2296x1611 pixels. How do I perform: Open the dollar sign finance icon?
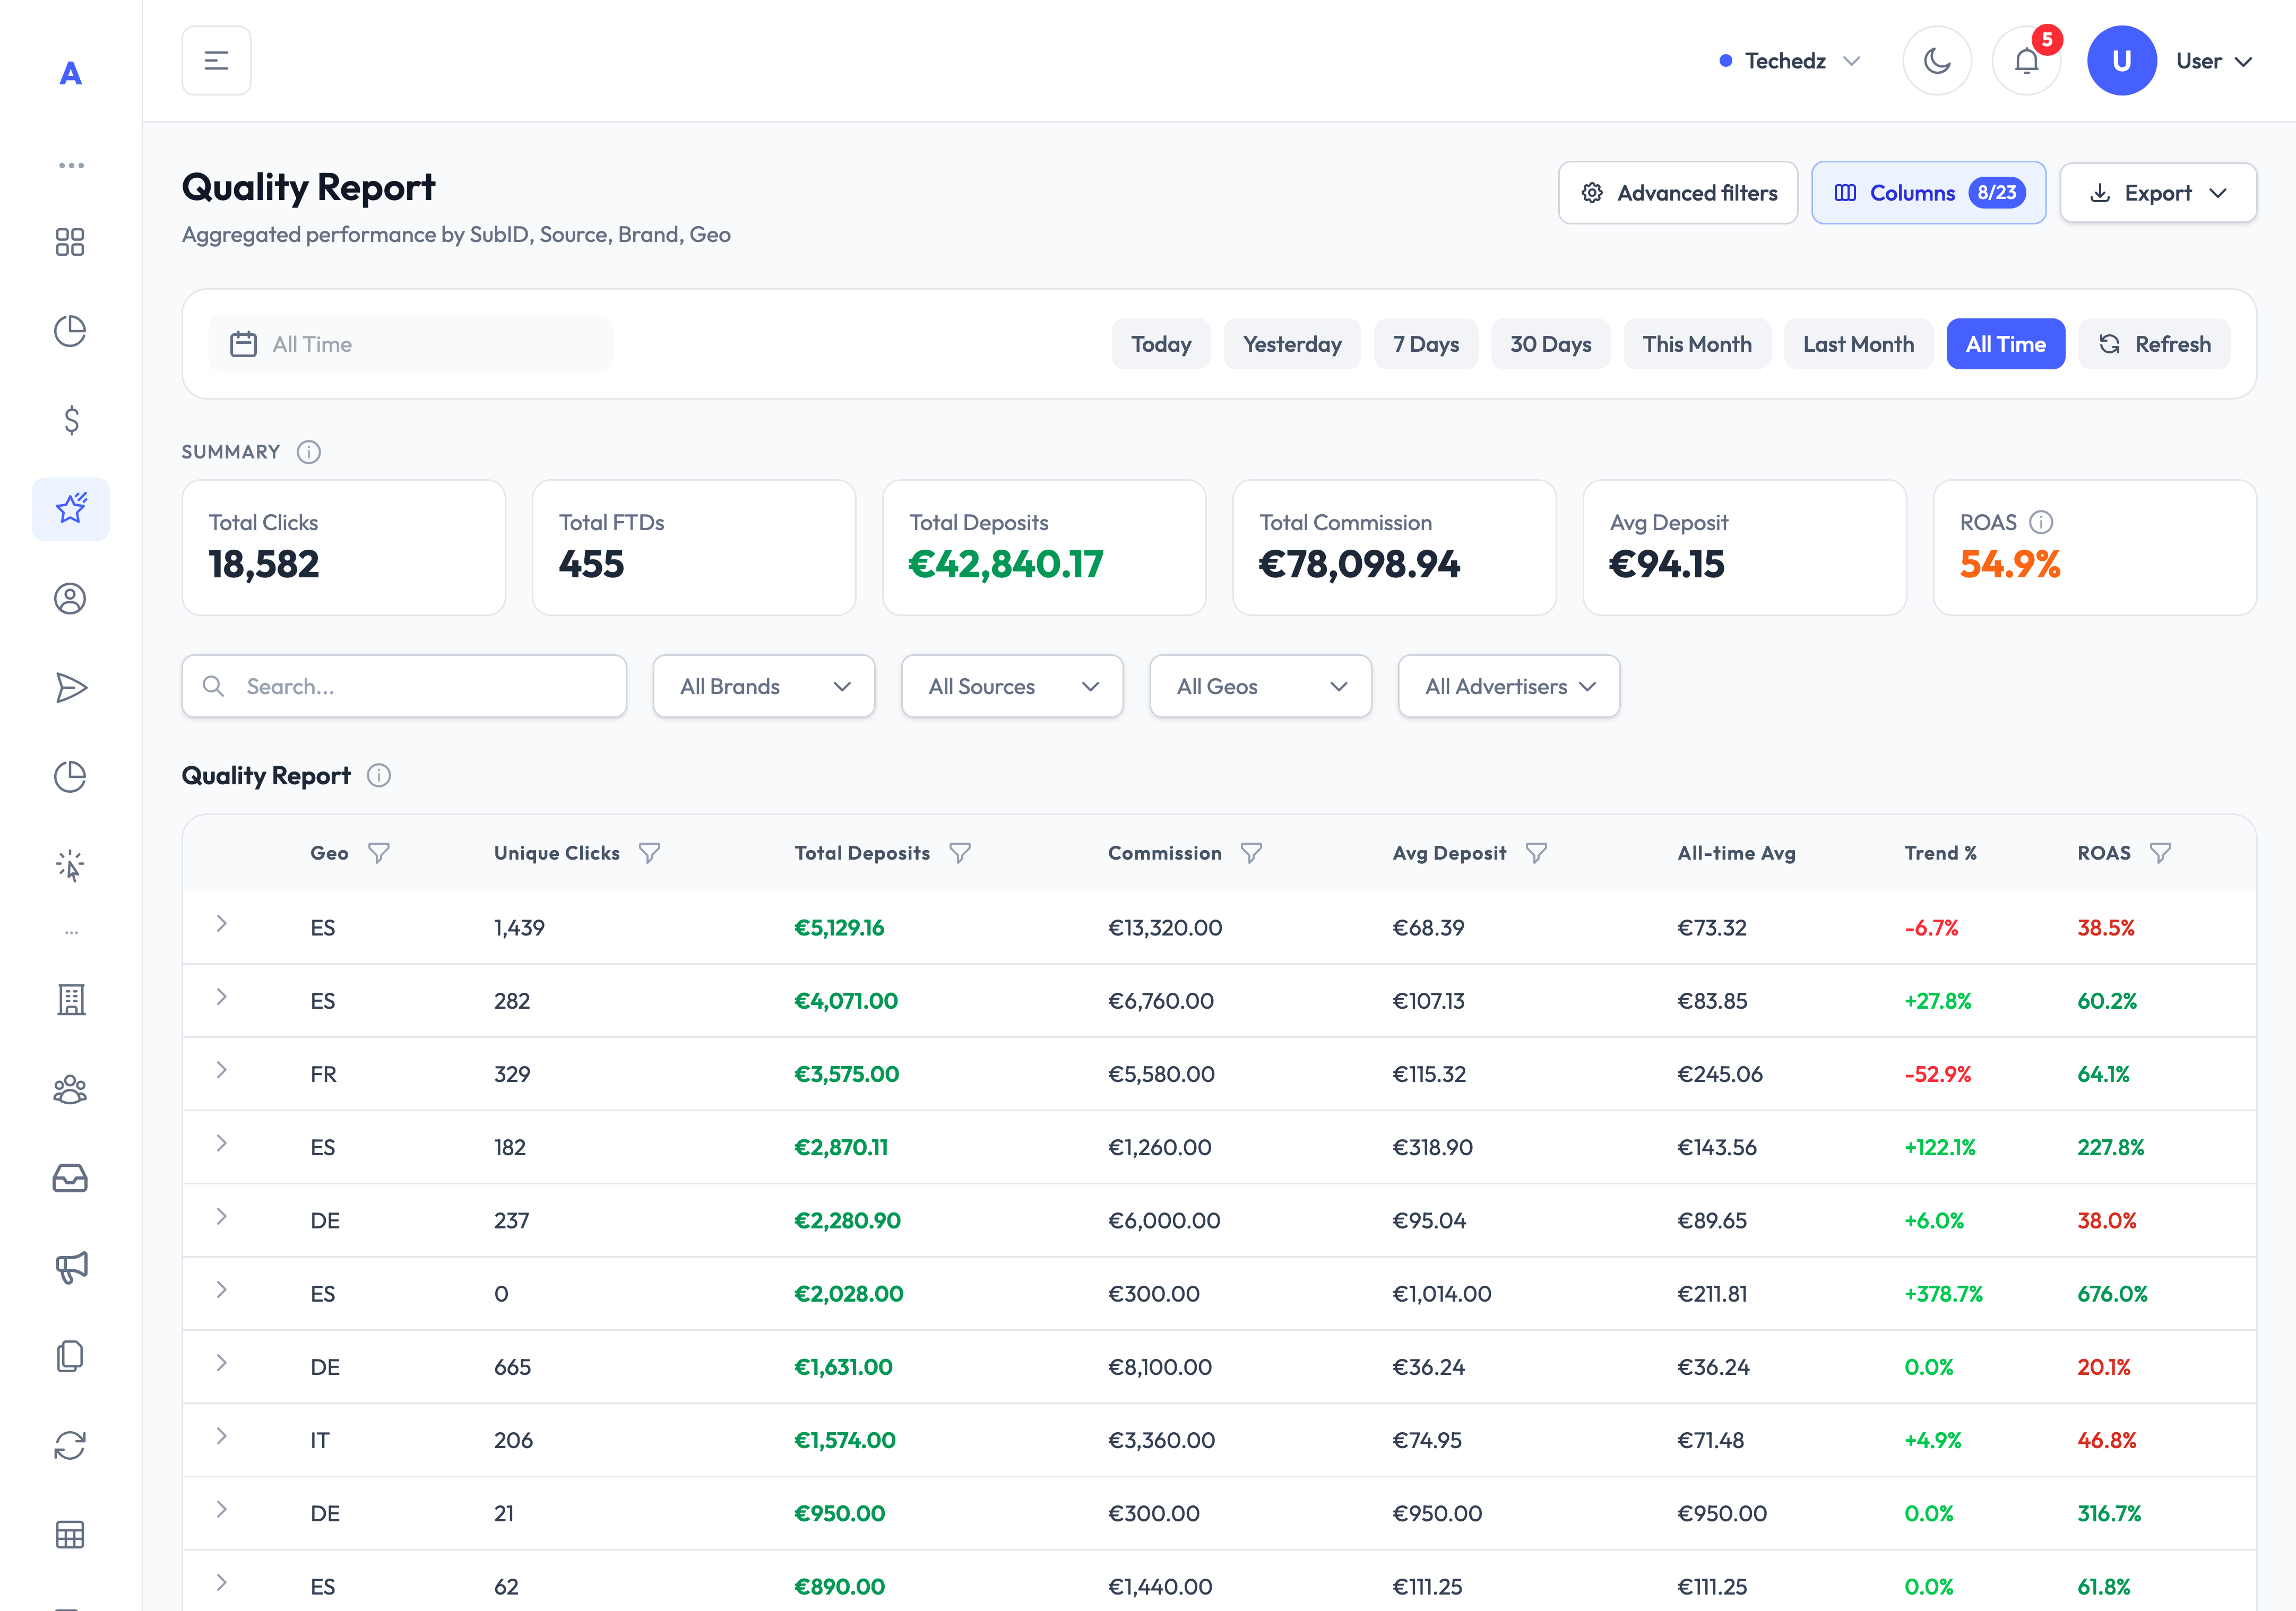[70, 420]
